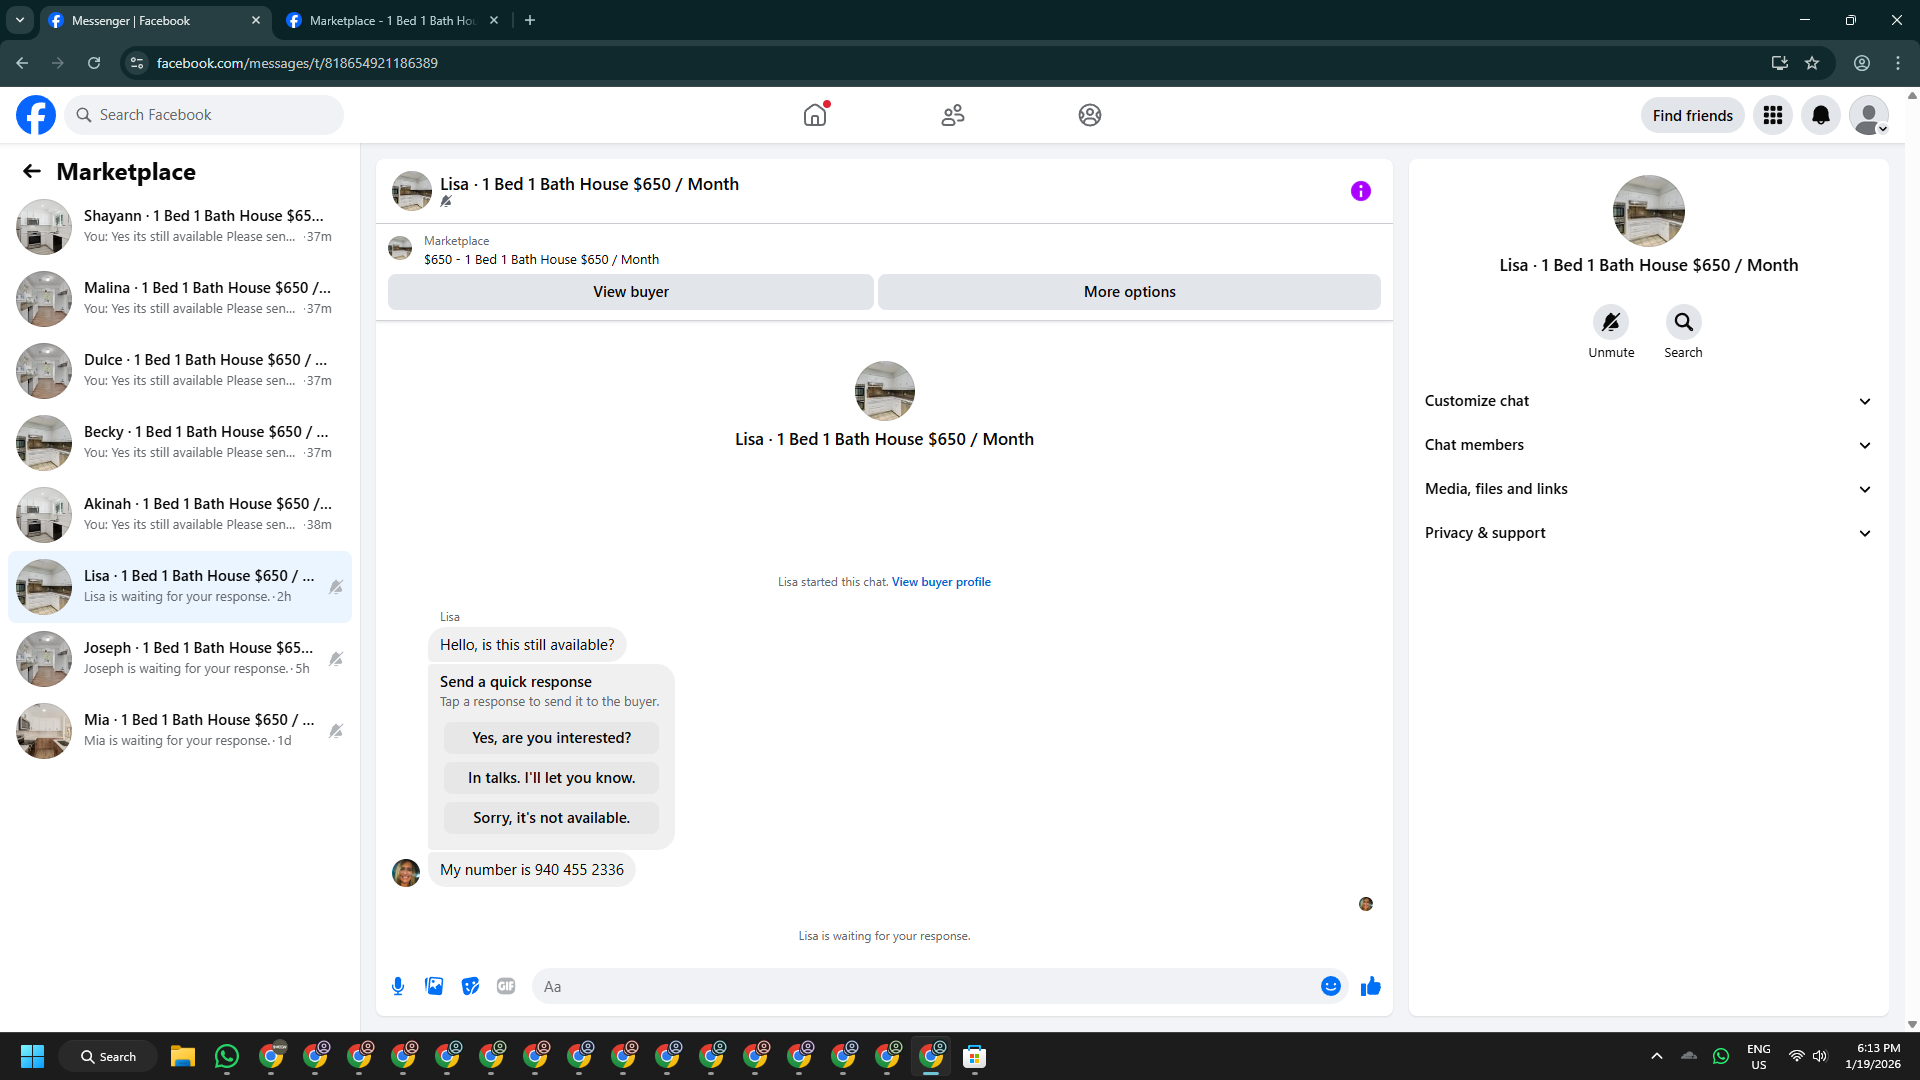This screenshot has height=1080, width=1920.
Task: Open the Facebook notifications bell
Action: pos(1820,115)
